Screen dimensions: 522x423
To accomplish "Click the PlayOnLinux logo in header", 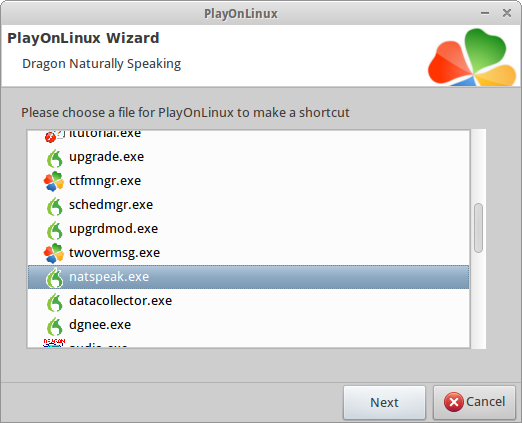I will (x=472, y=57).
